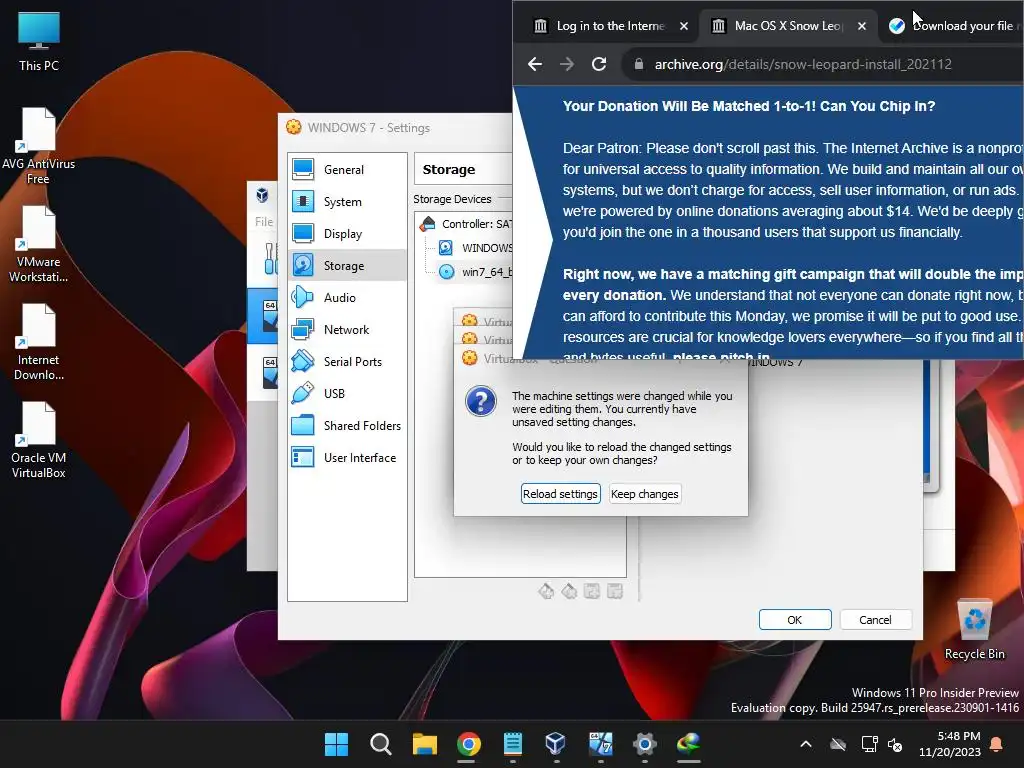Click add attachment icon below storage tree
Image resolution: width=1024 pixels, height=768 pixels.
(592, 591)
